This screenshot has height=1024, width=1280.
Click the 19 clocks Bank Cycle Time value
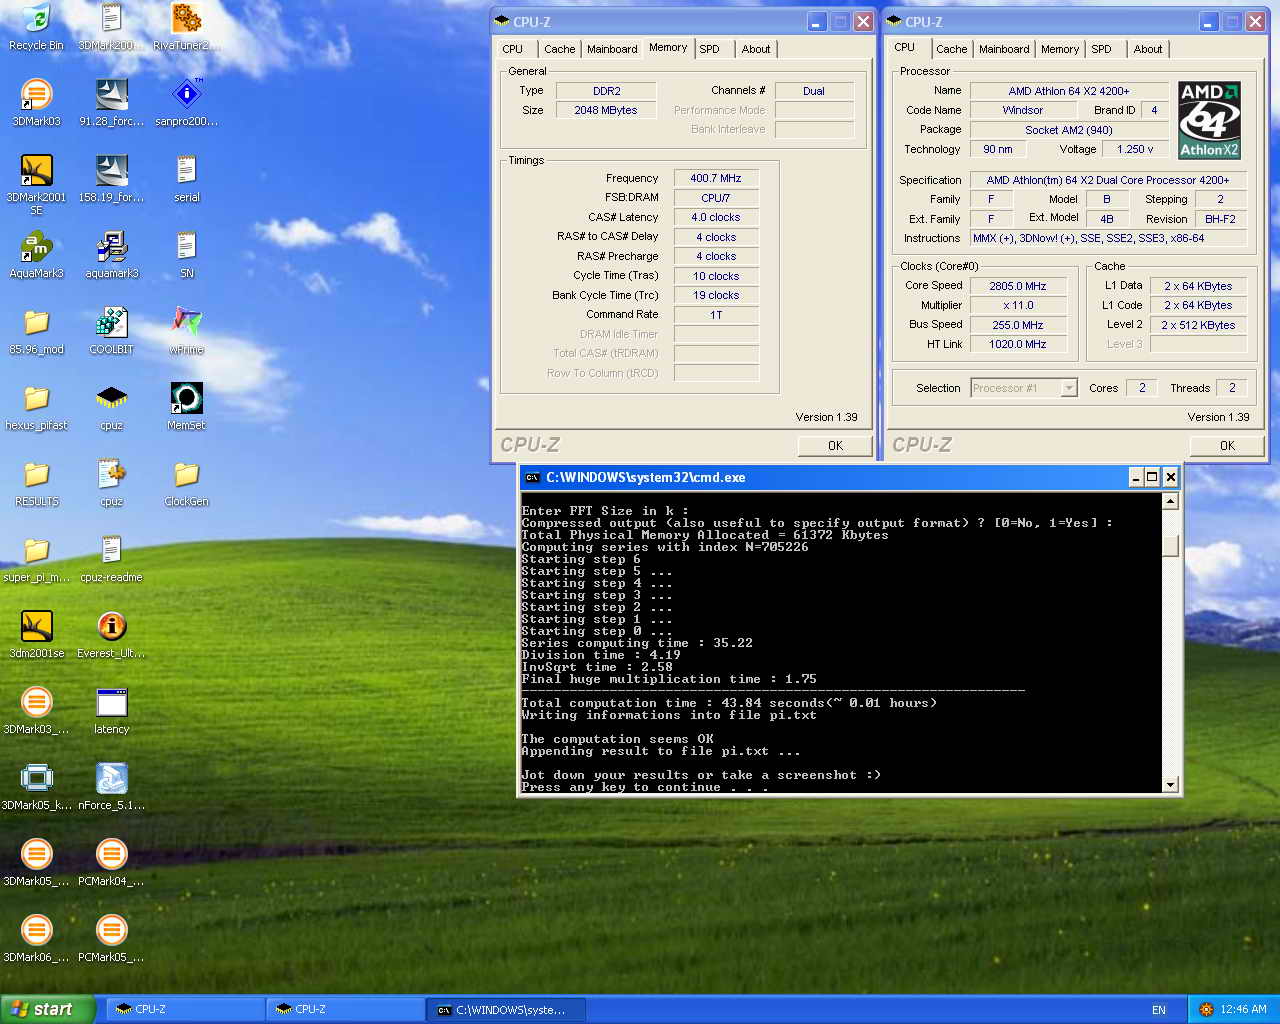716,295
